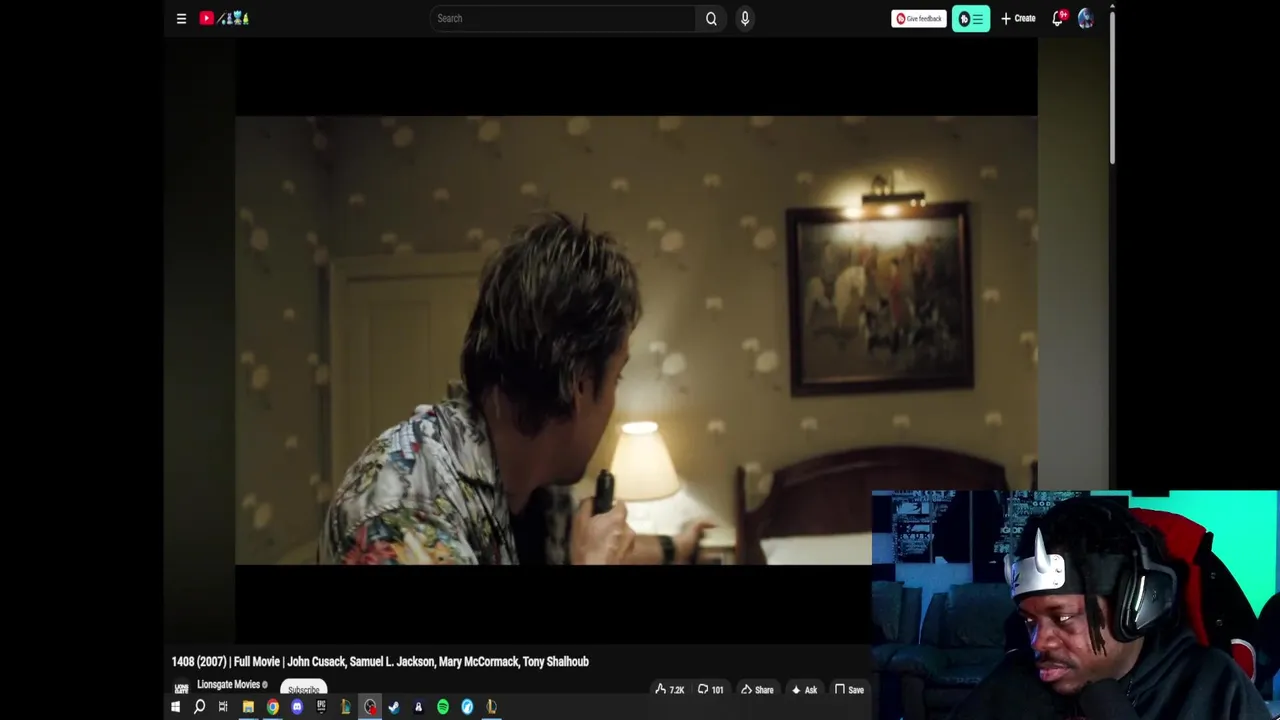1280x720 pixels.
Task: Subscribe to Lionsgate Movies
Action: point(303,689)
